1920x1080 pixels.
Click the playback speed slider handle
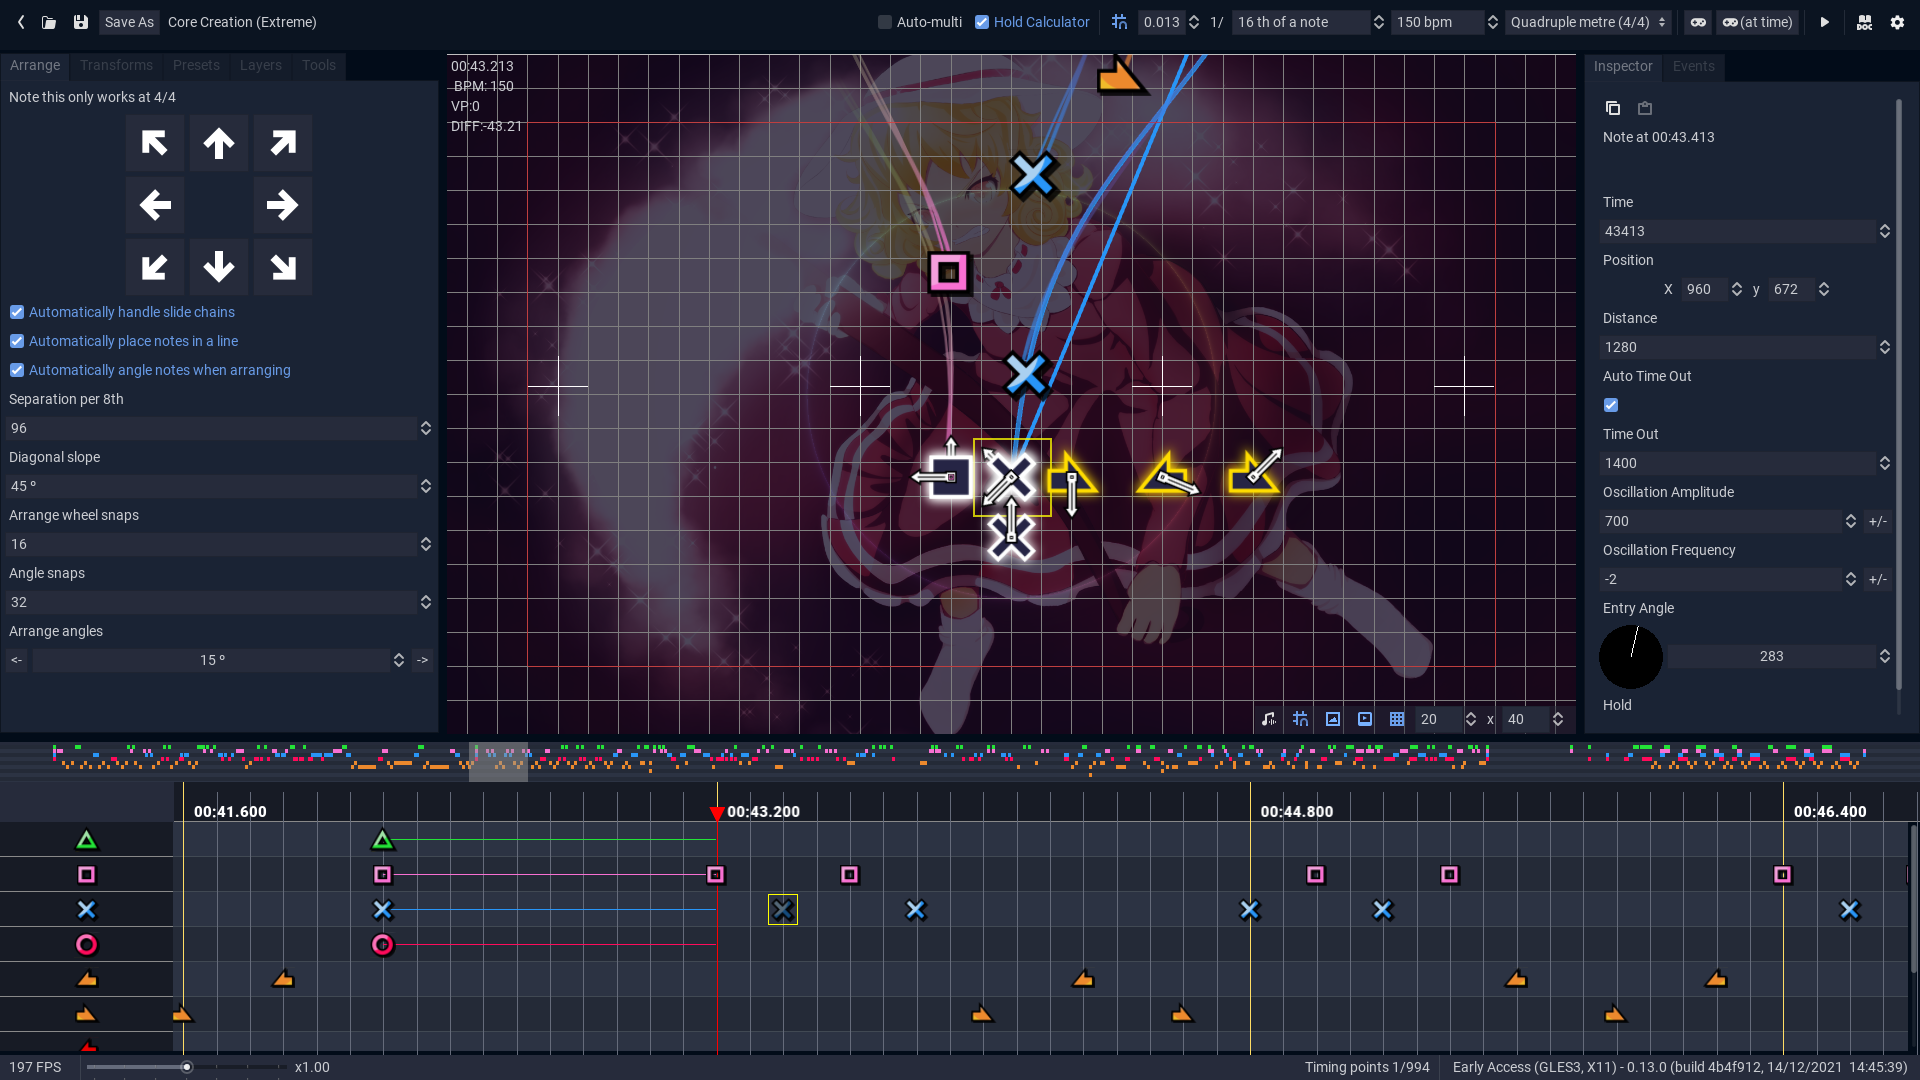[x=186, y=1067]
